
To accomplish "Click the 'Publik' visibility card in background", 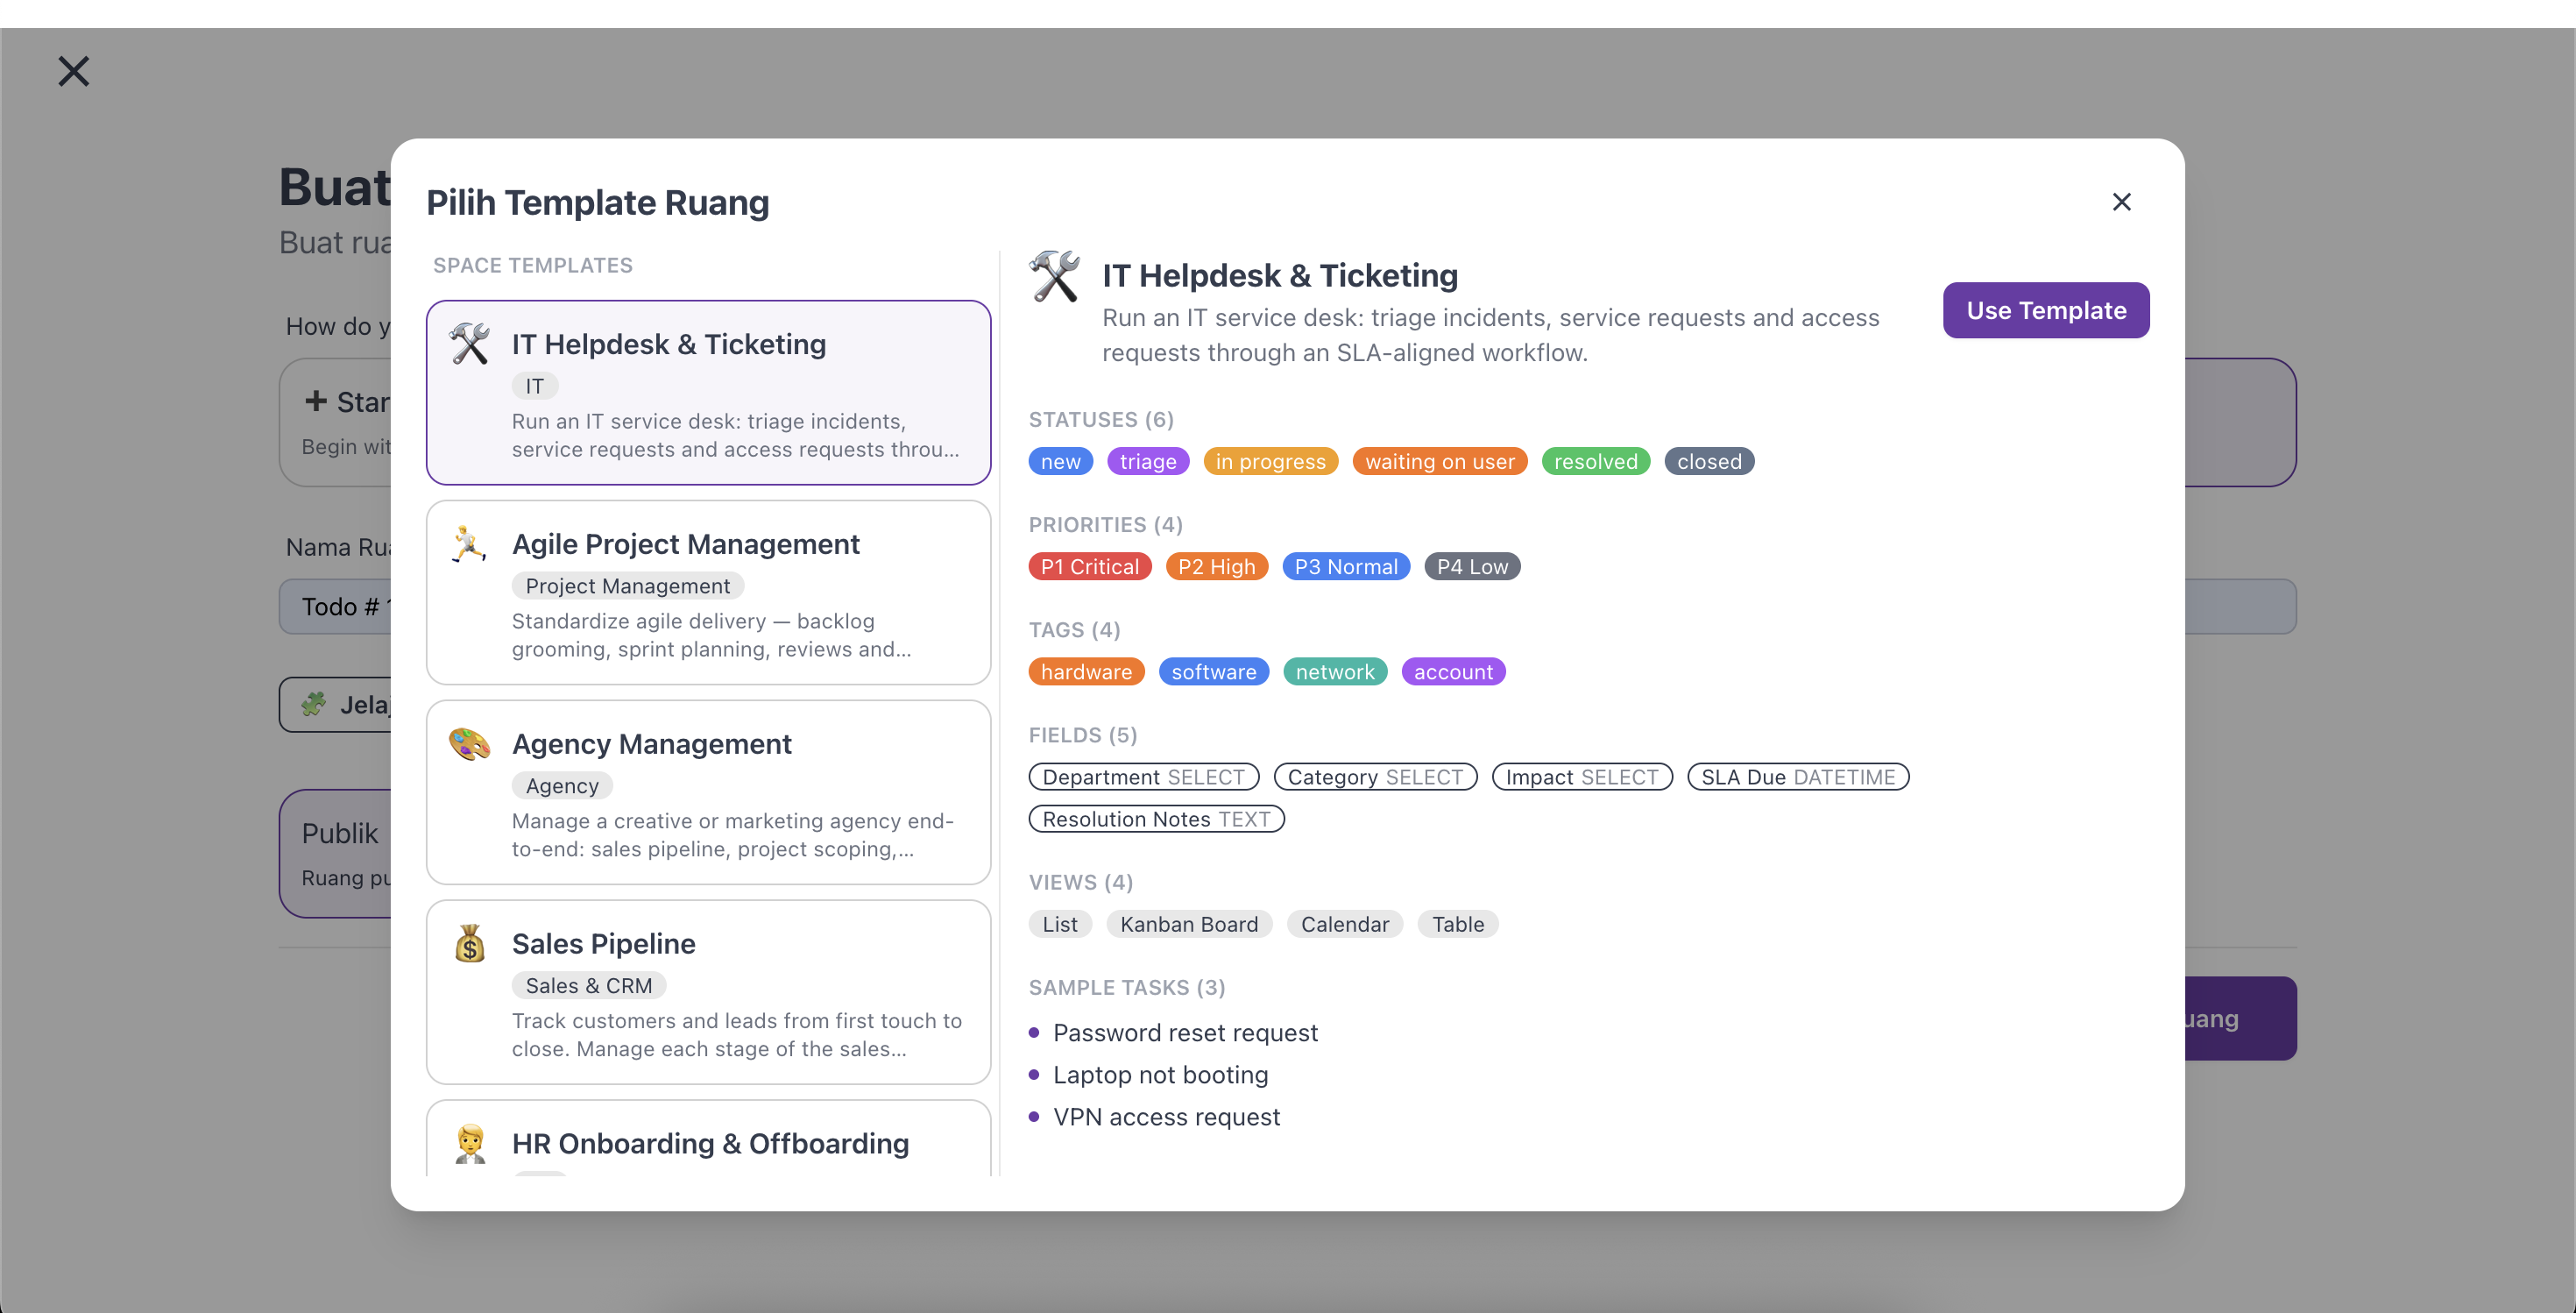I will [336, 853].
